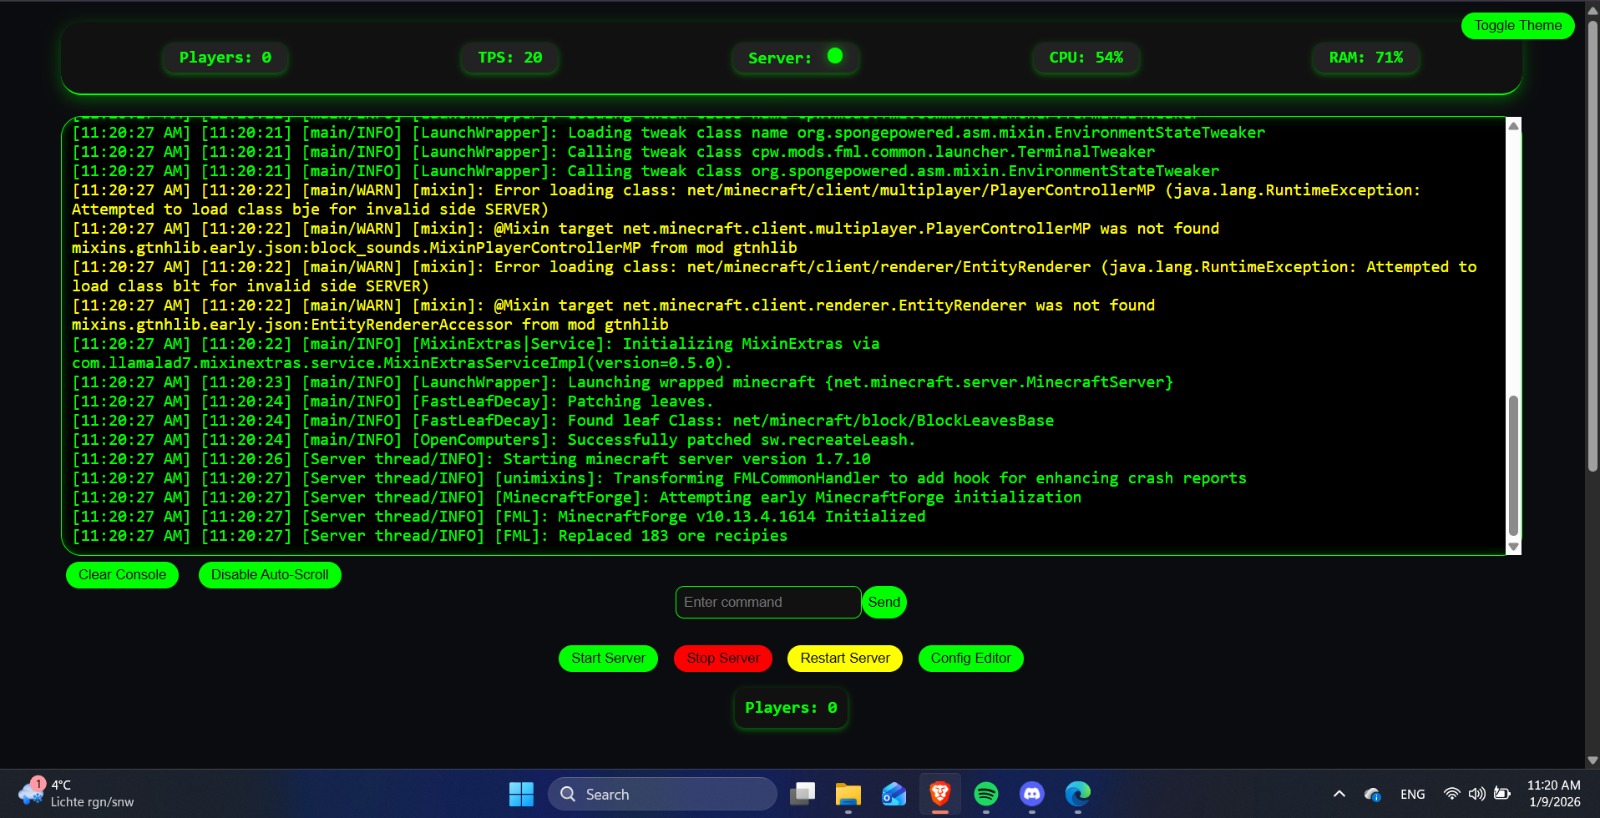
Task: Click the 'MinecraftForge v10.13.4.1614 Initialized' log line
Action: (499, 517)
